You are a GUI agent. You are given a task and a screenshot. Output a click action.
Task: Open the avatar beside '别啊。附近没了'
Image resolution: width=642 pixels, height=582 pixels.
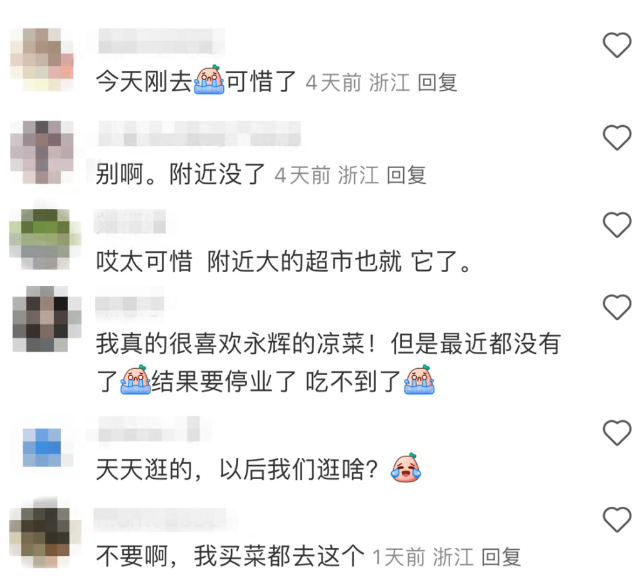point(42,152)
